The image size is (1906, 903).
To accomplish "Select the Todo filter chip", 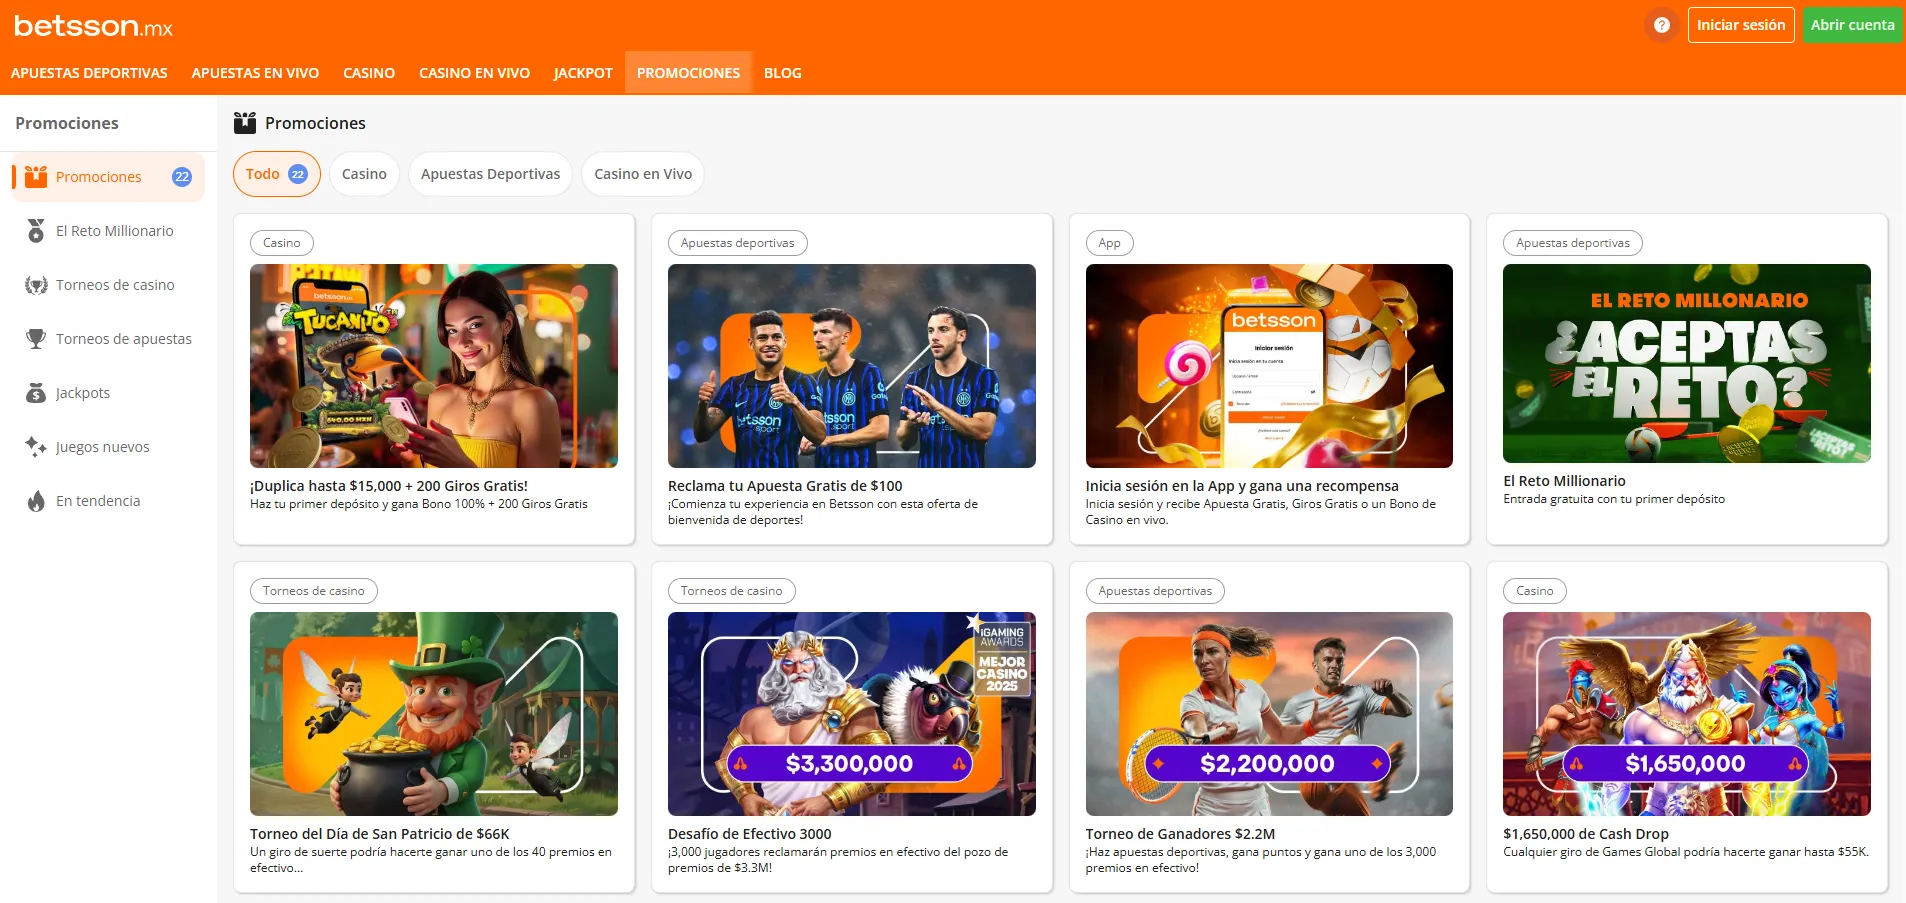I will [276, 174].
